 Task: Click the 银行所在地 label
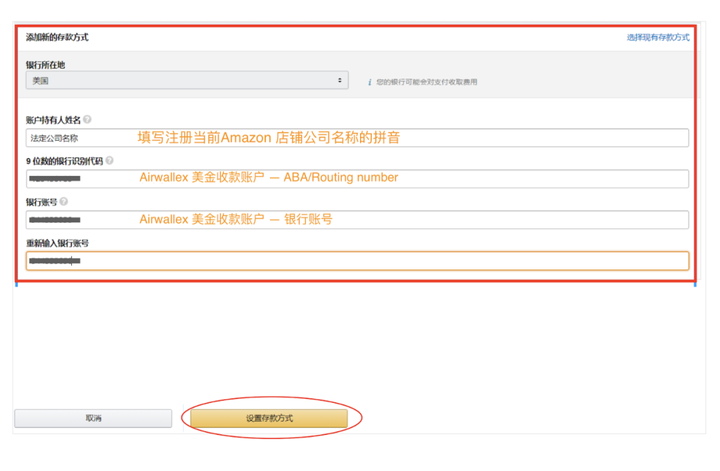[45, 65]
